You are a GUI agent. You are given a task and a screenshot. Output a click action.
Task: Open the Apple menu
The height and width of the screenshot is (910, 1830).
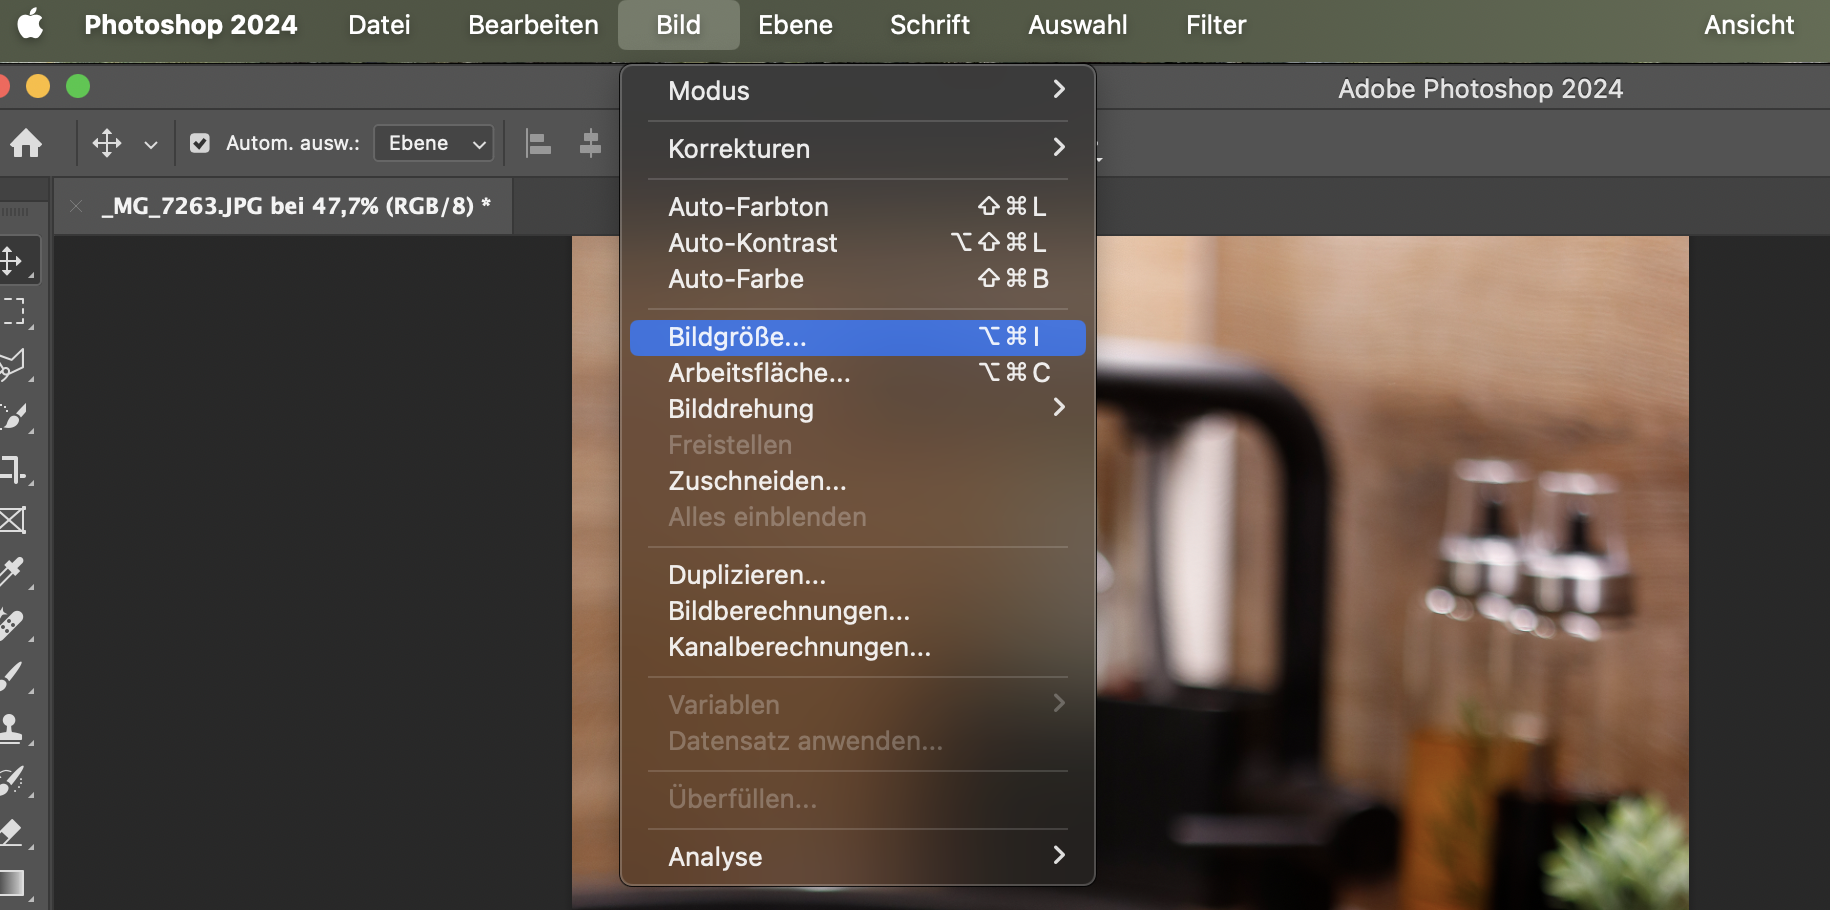[x=31, y=24]
